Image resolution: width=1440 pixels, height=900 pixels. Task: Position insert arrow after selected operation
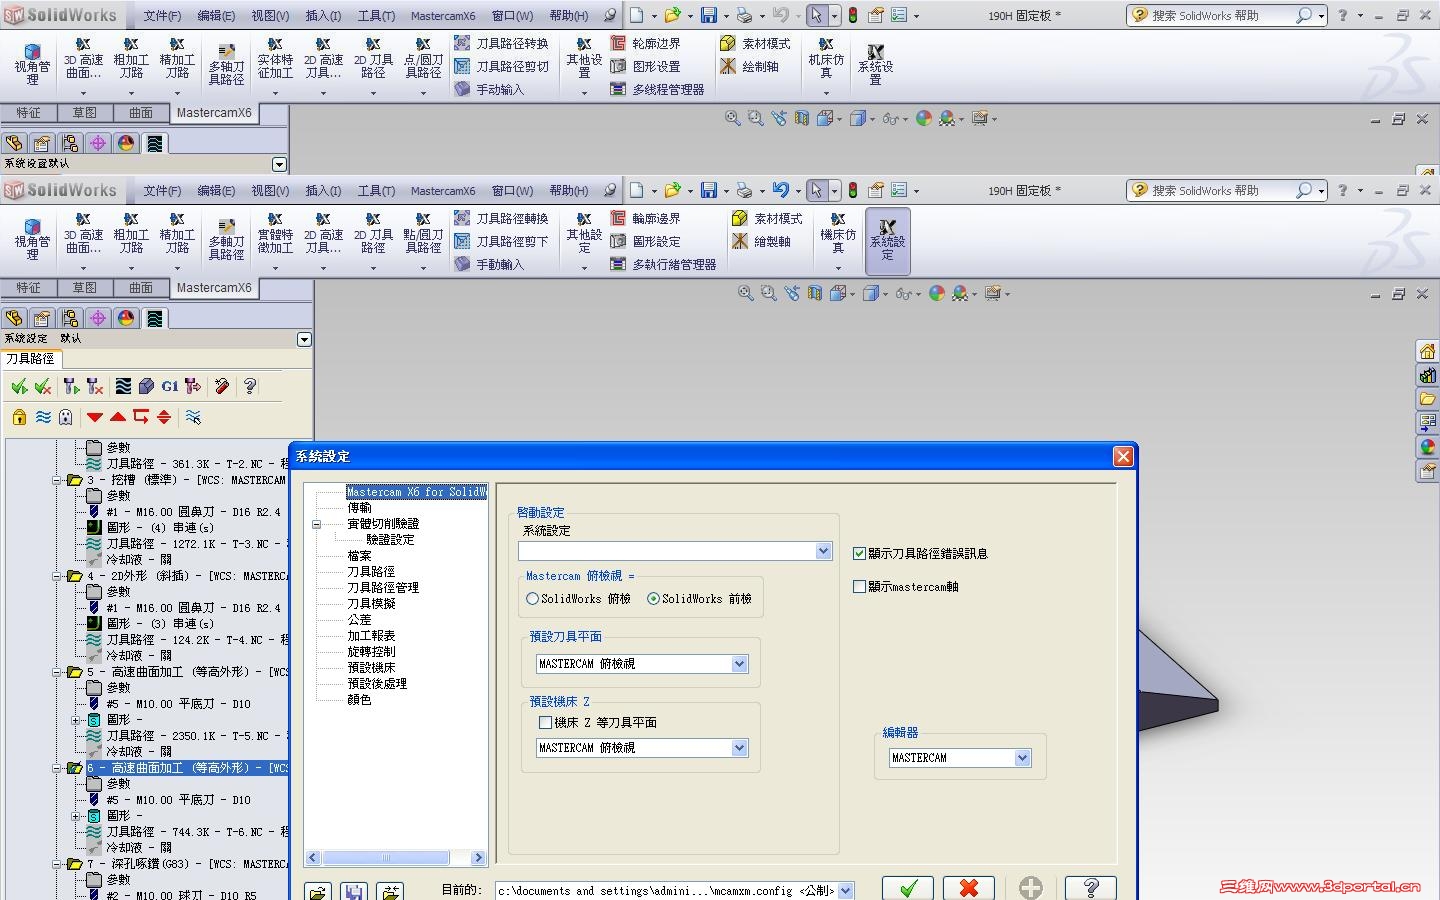[141, 417]
